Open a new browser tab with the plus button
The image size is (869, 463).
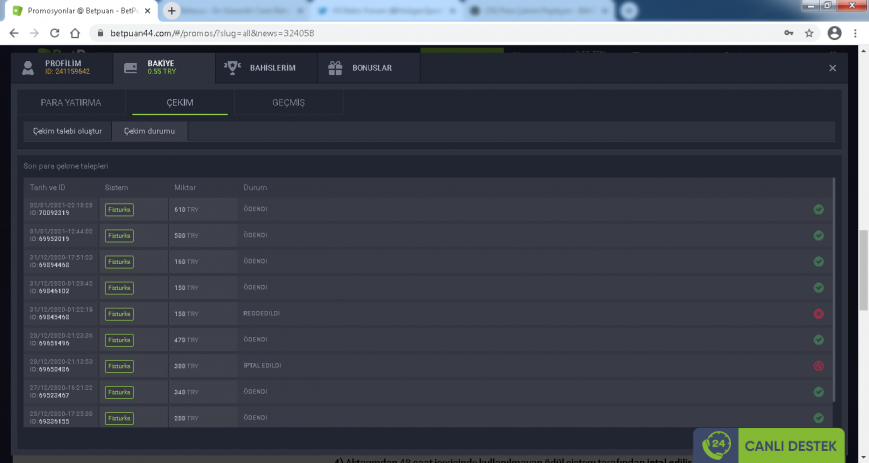[x=171, y=11]
